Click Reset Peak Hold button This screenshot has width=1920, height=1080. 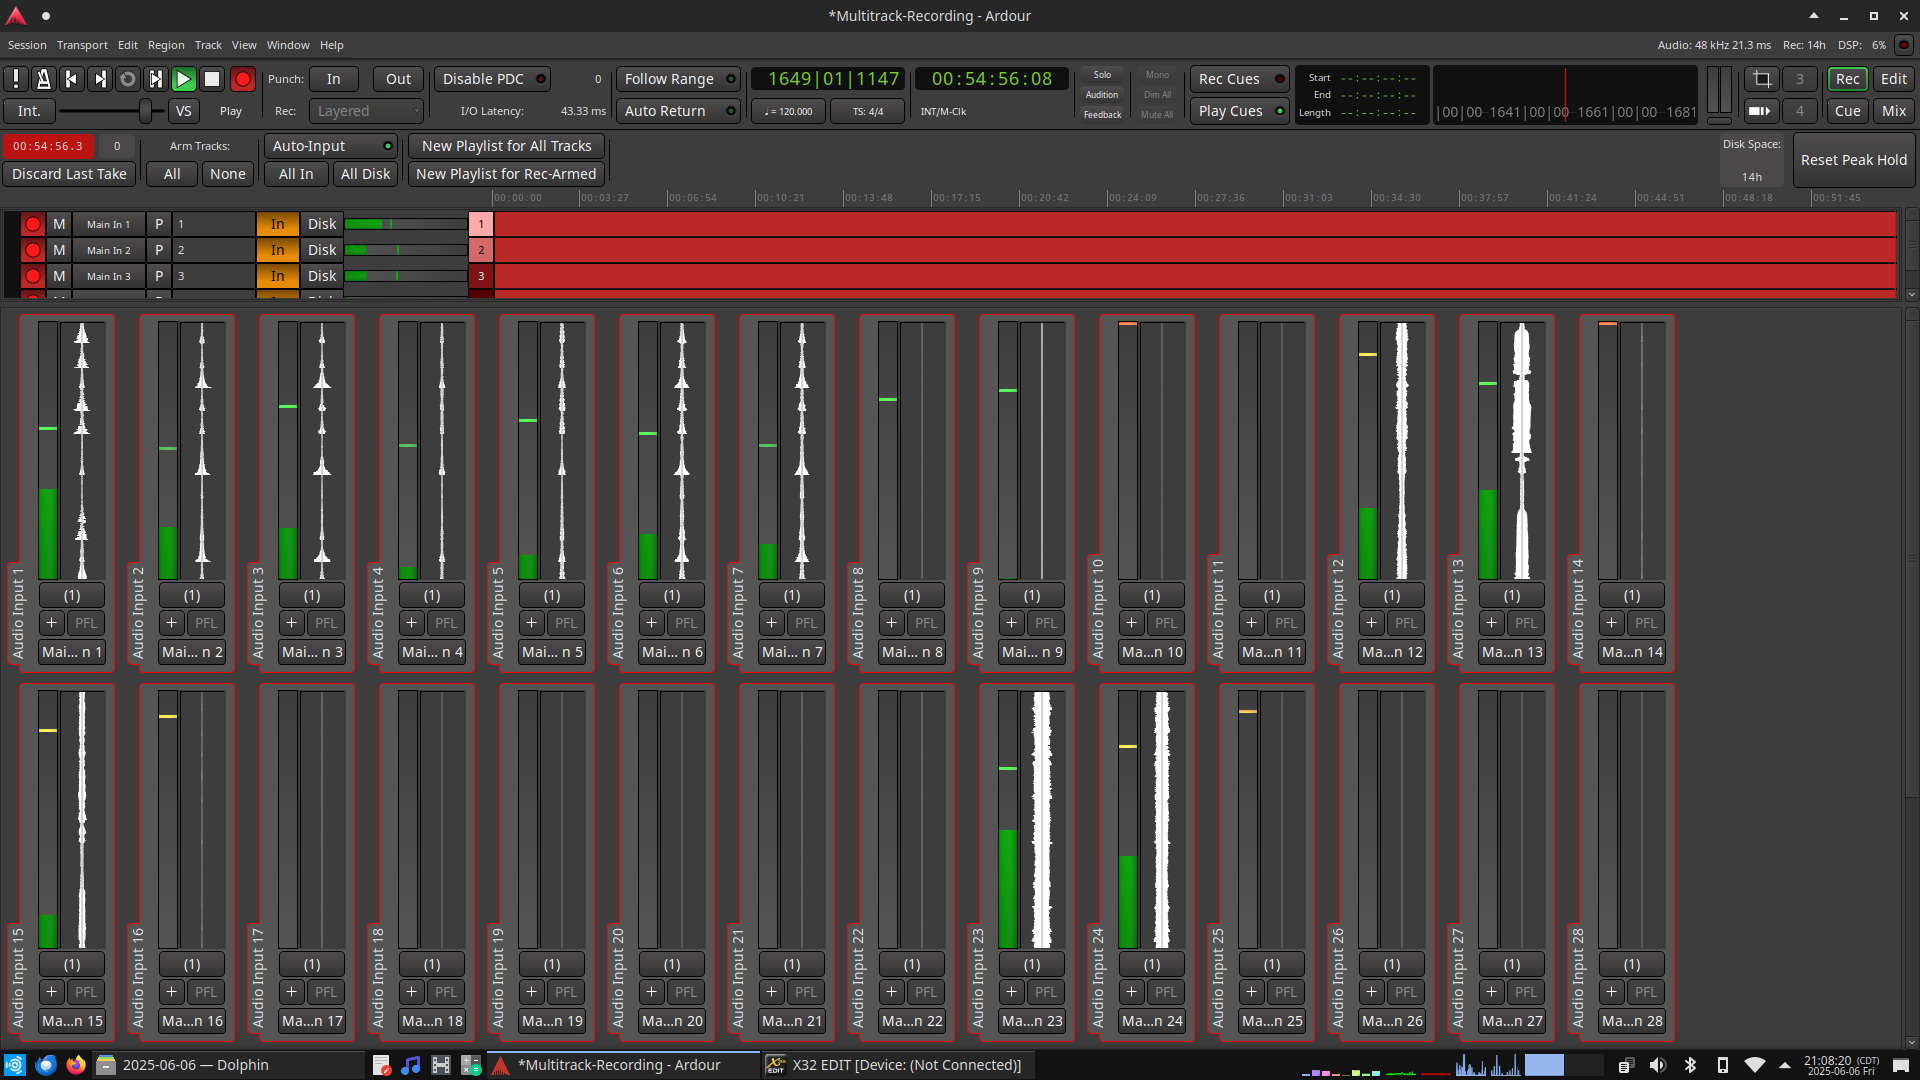(1853, 160)
